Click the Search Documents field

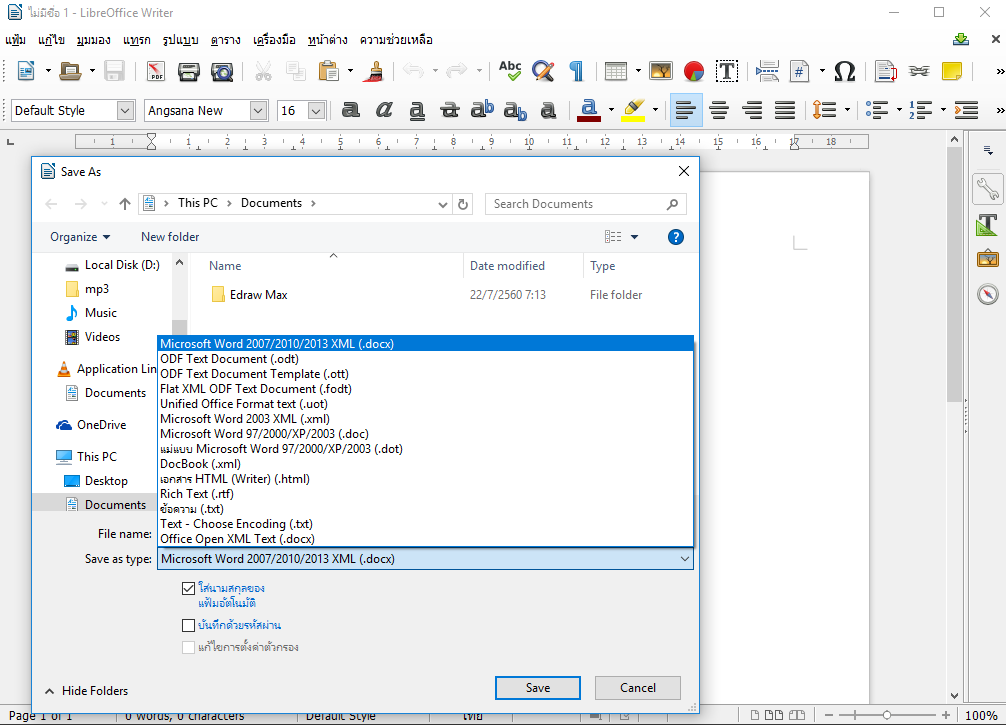pyautogui.click(x=586, y=204)
